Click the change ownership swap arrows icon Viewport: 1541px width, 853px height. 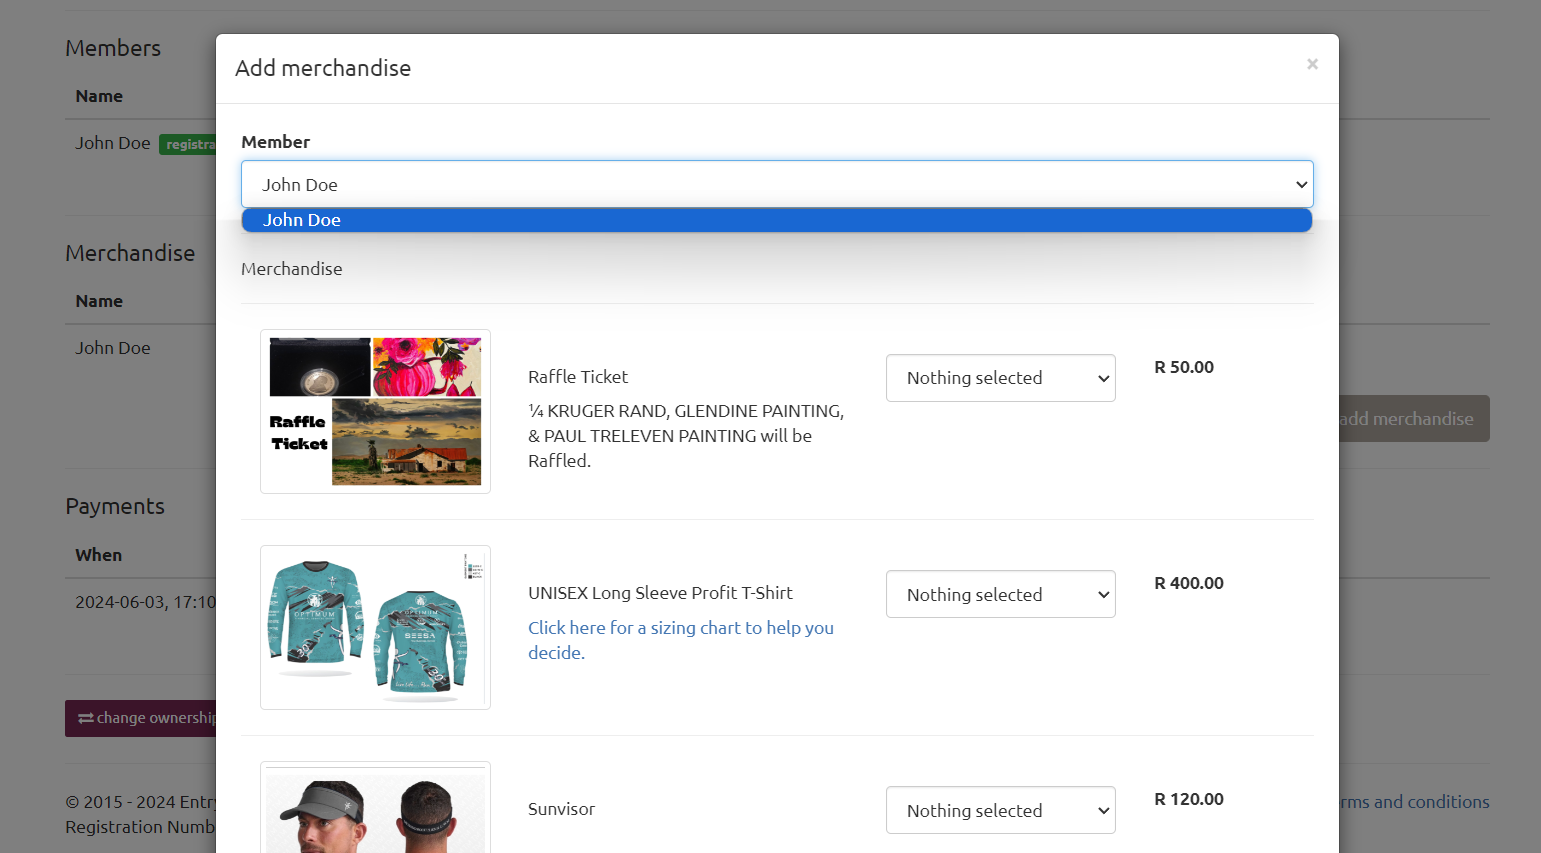86,718
